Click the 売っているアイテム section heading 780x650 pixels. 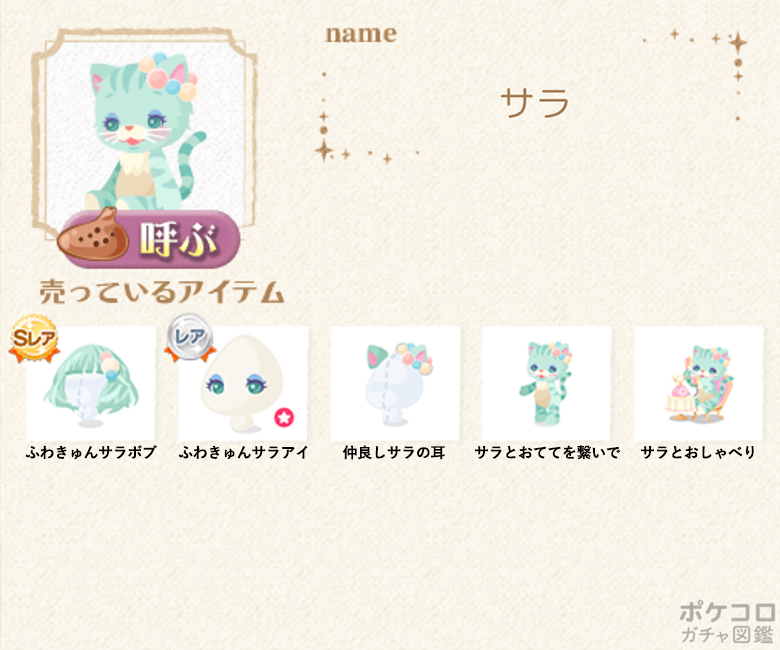point(162,291)
